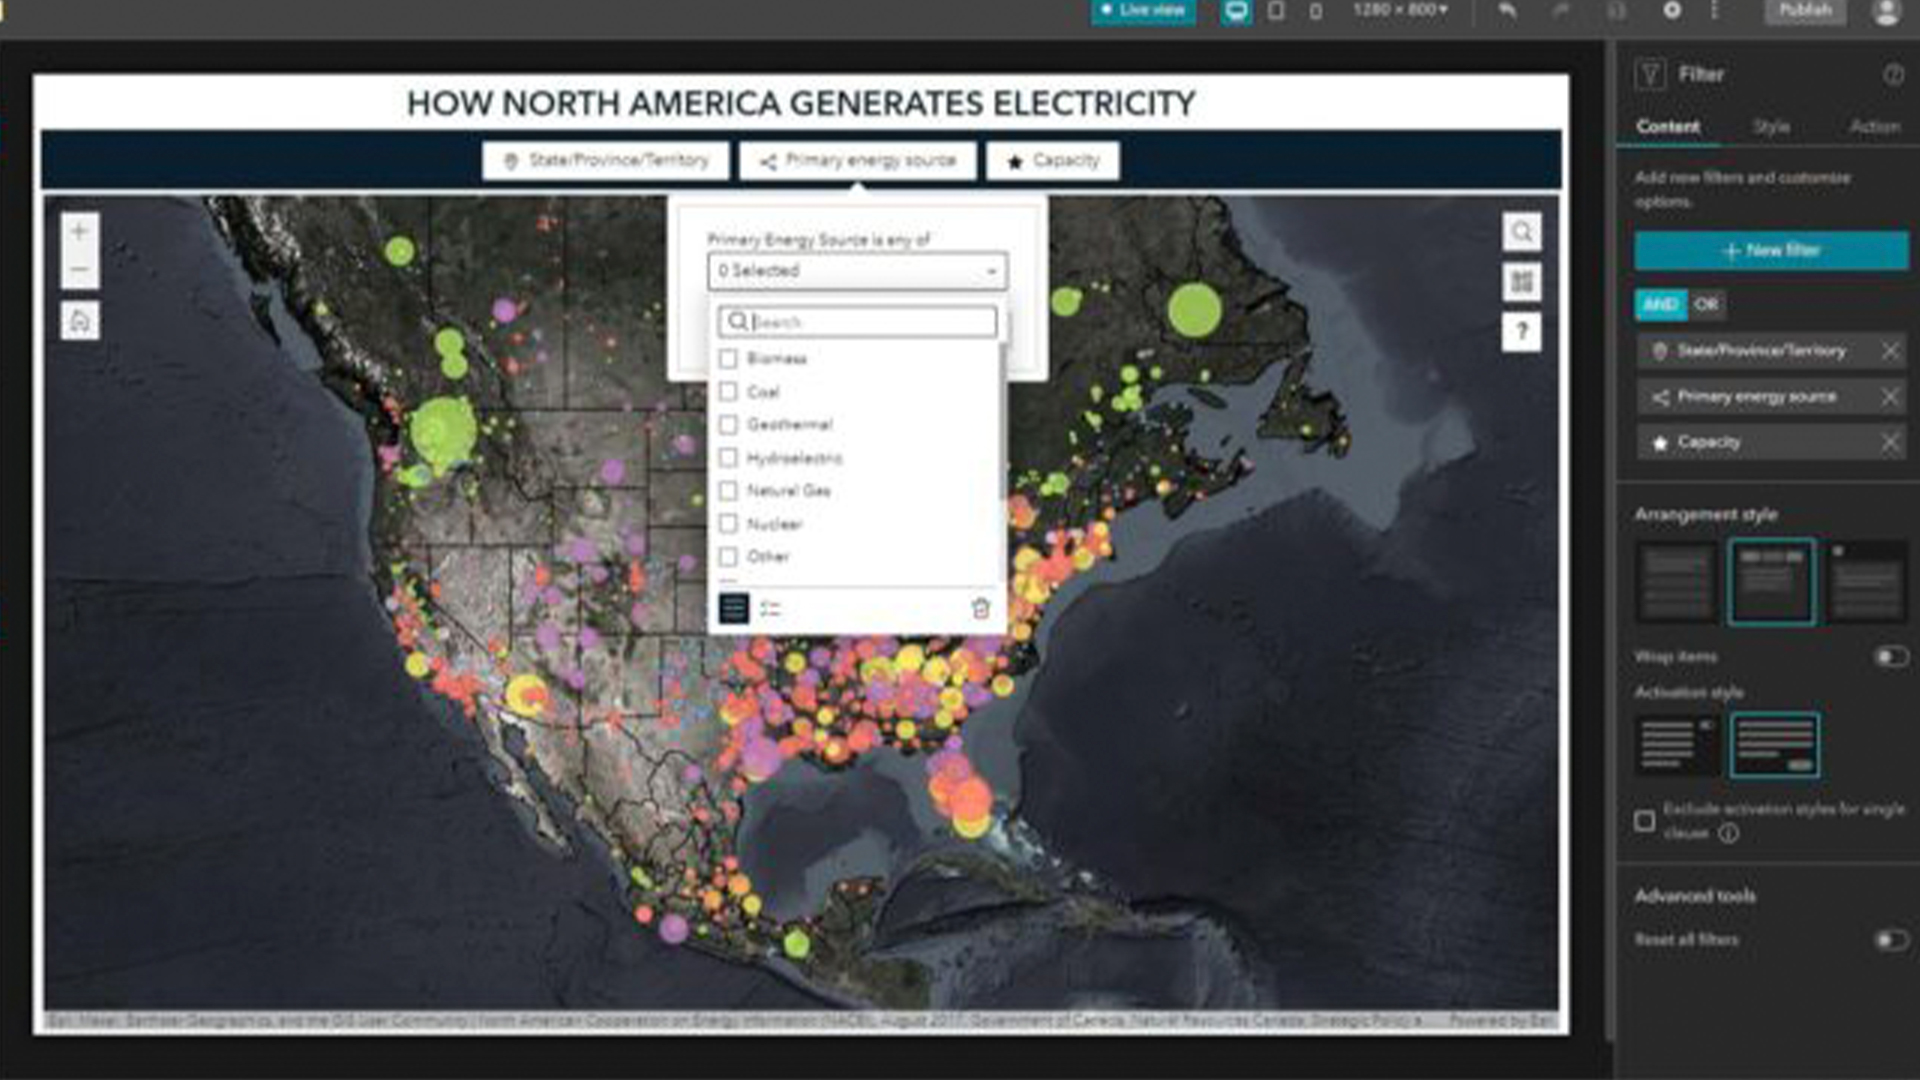Click the question mark help widget

[x=1522, y=332]
